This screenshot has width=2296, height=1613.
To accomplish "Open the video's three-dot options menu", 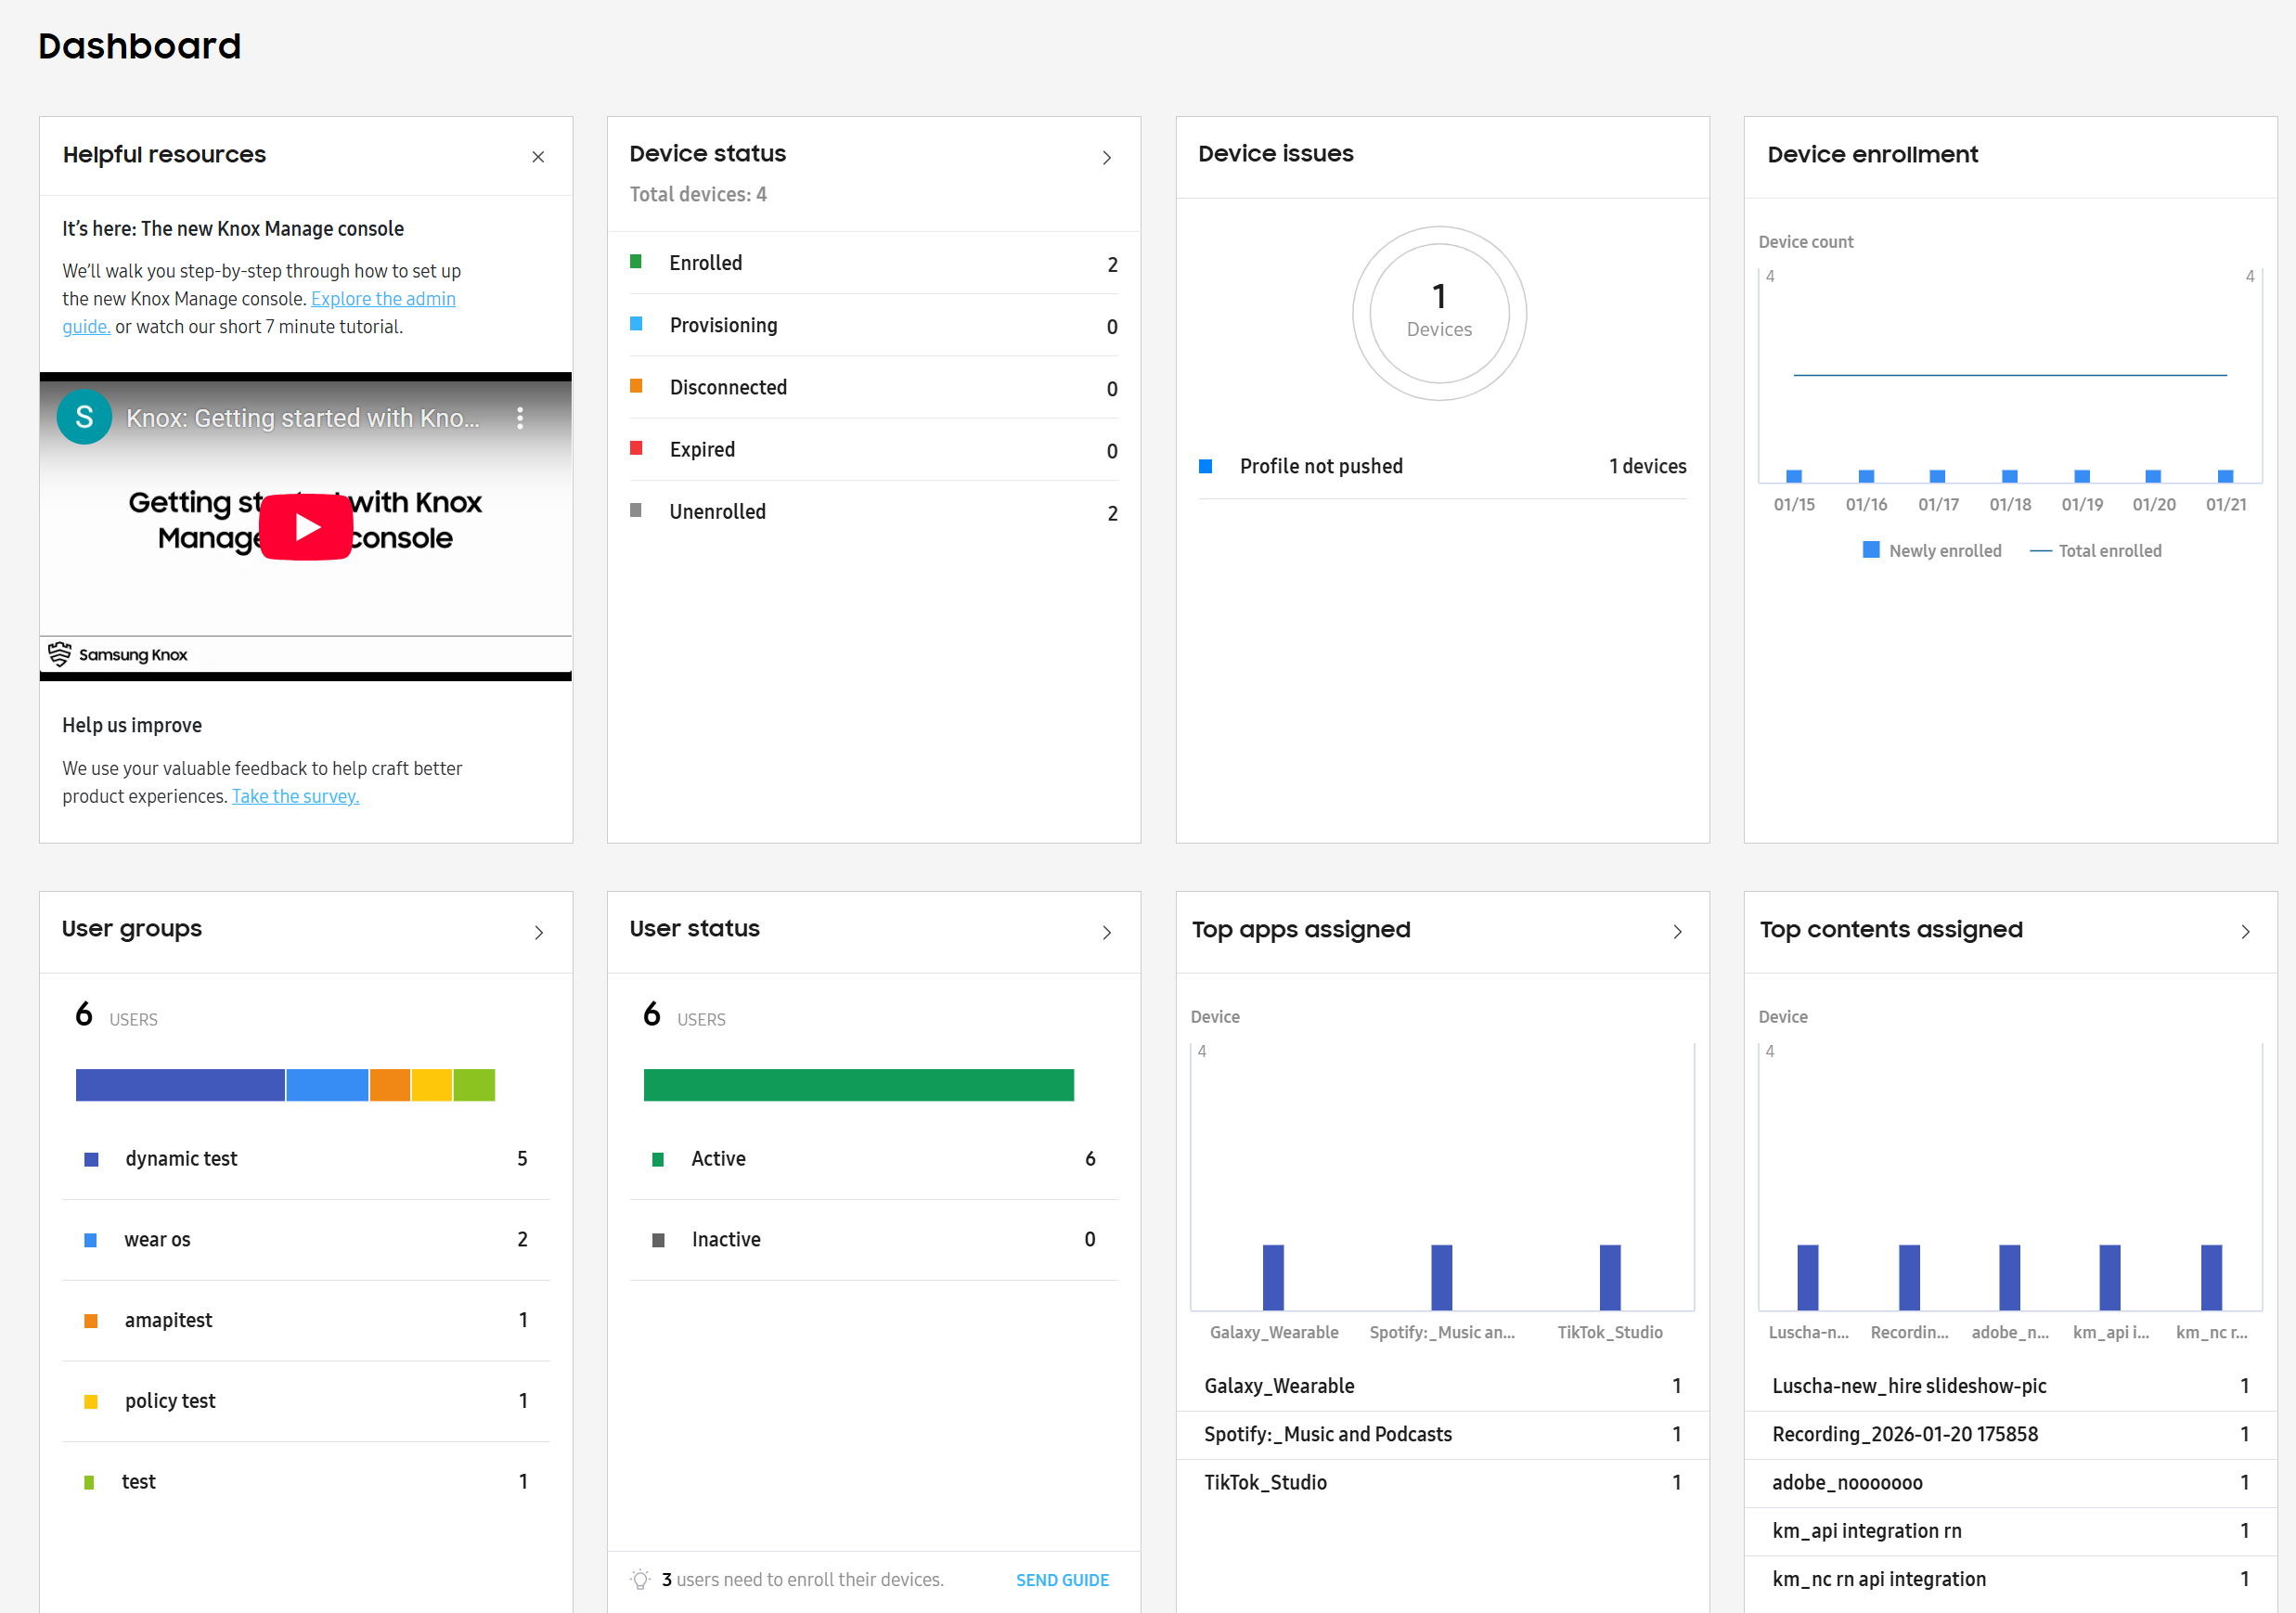I will click(520, 418).
